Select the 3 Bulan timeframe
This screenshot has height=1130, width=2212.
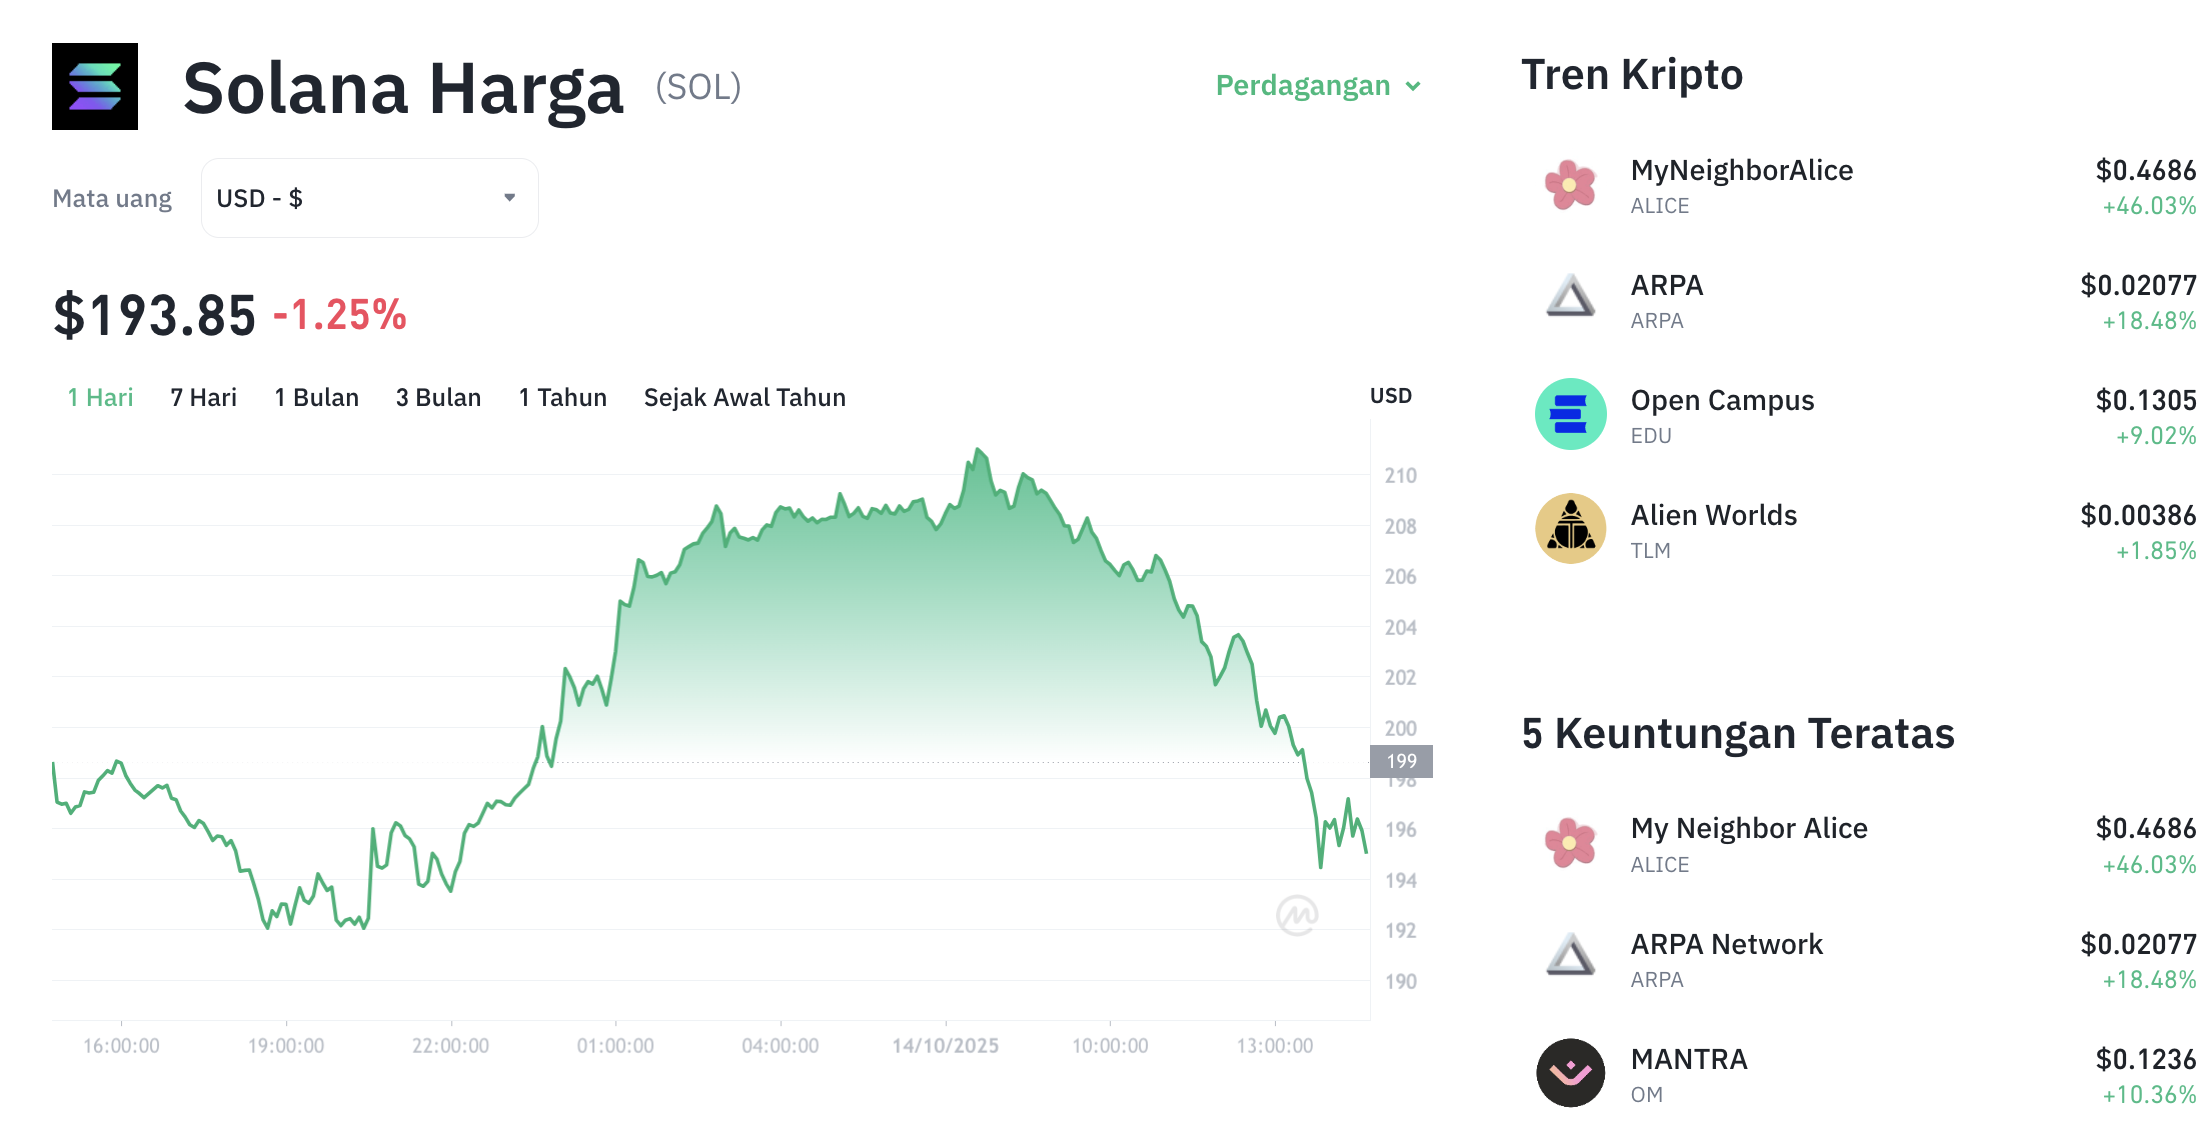click(438, 398)
